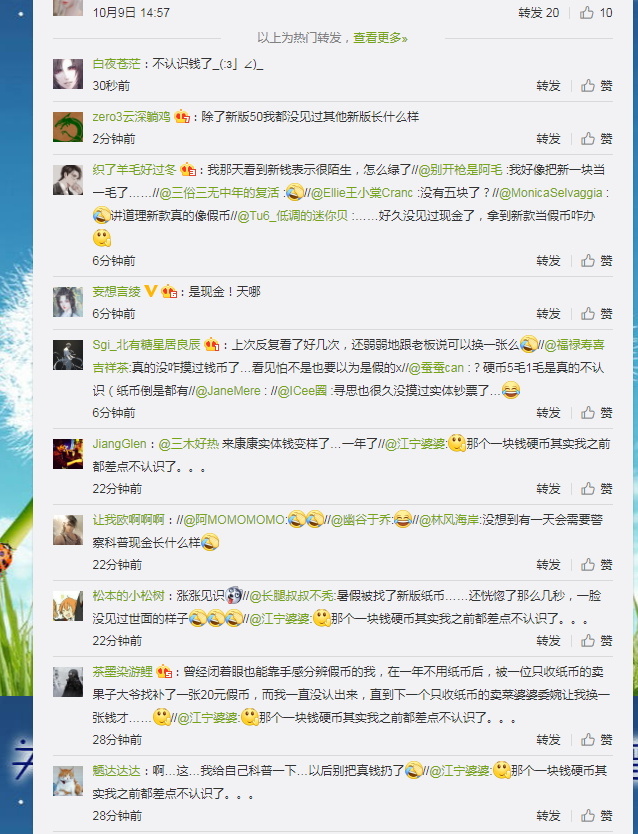Click 转发 on 让我欧啊啊啊's comment
The image size is (638, 834).
(548, 565)
